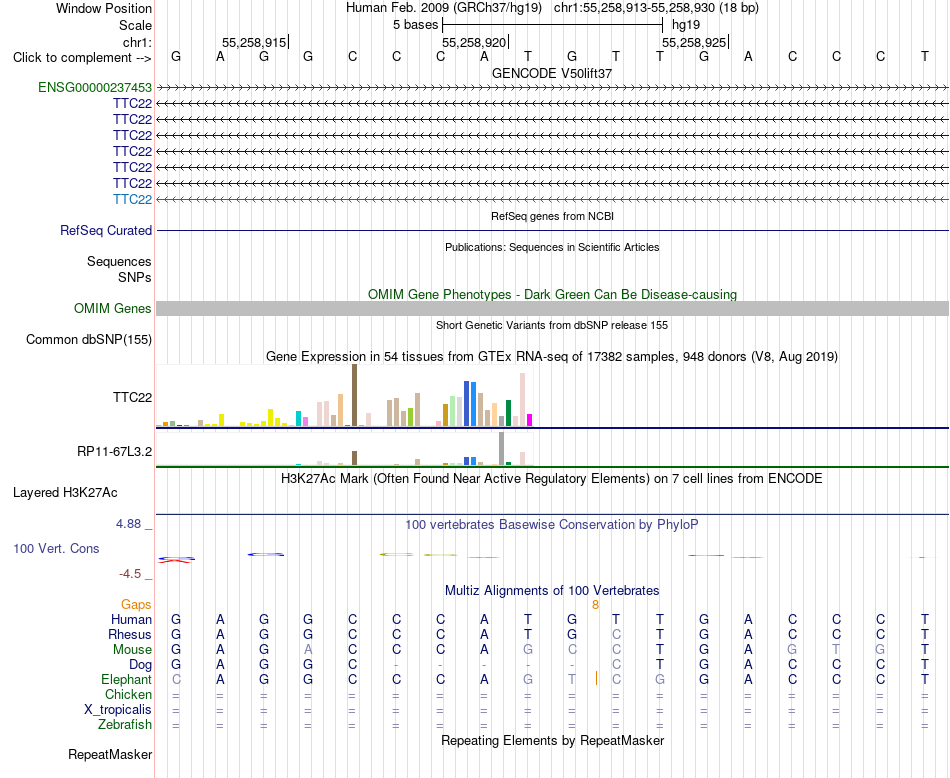Click the 55,258,915 position marker
The height and width of the screenshot is (778, 950).
point(254,42)
